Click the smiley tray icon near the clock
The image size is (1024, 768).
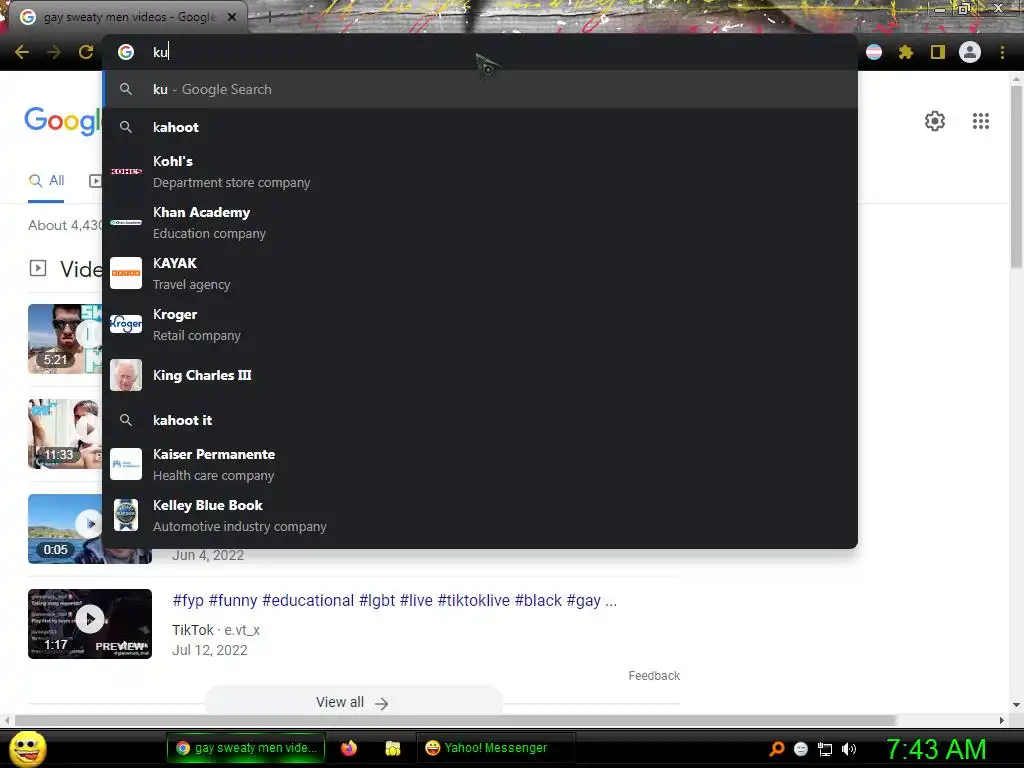(x=801, y=749)
